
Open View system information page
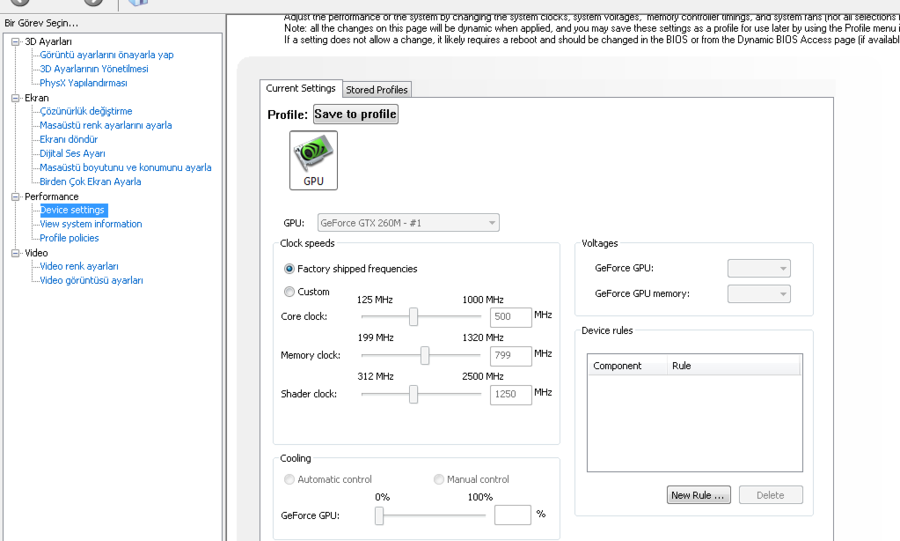[91, 224]
